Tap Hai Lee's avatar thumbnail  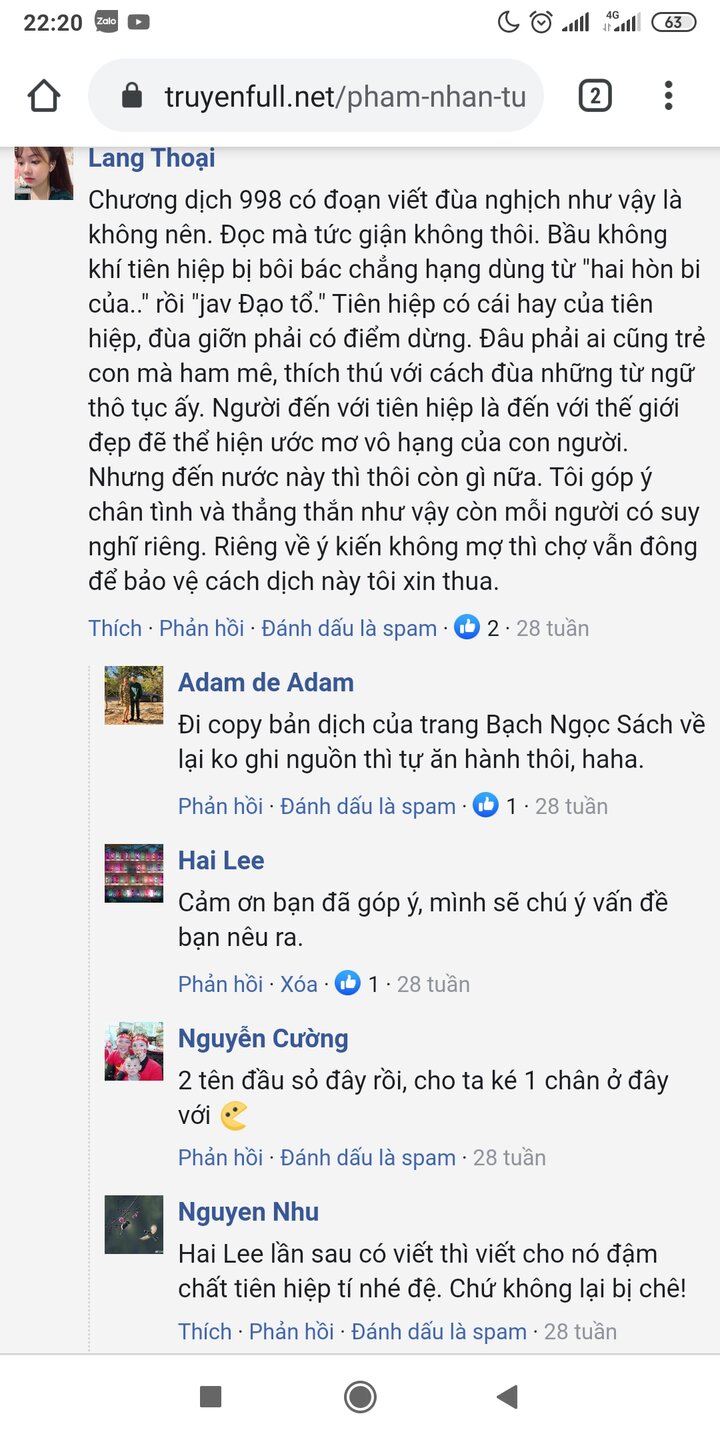[x=134, y=873]
